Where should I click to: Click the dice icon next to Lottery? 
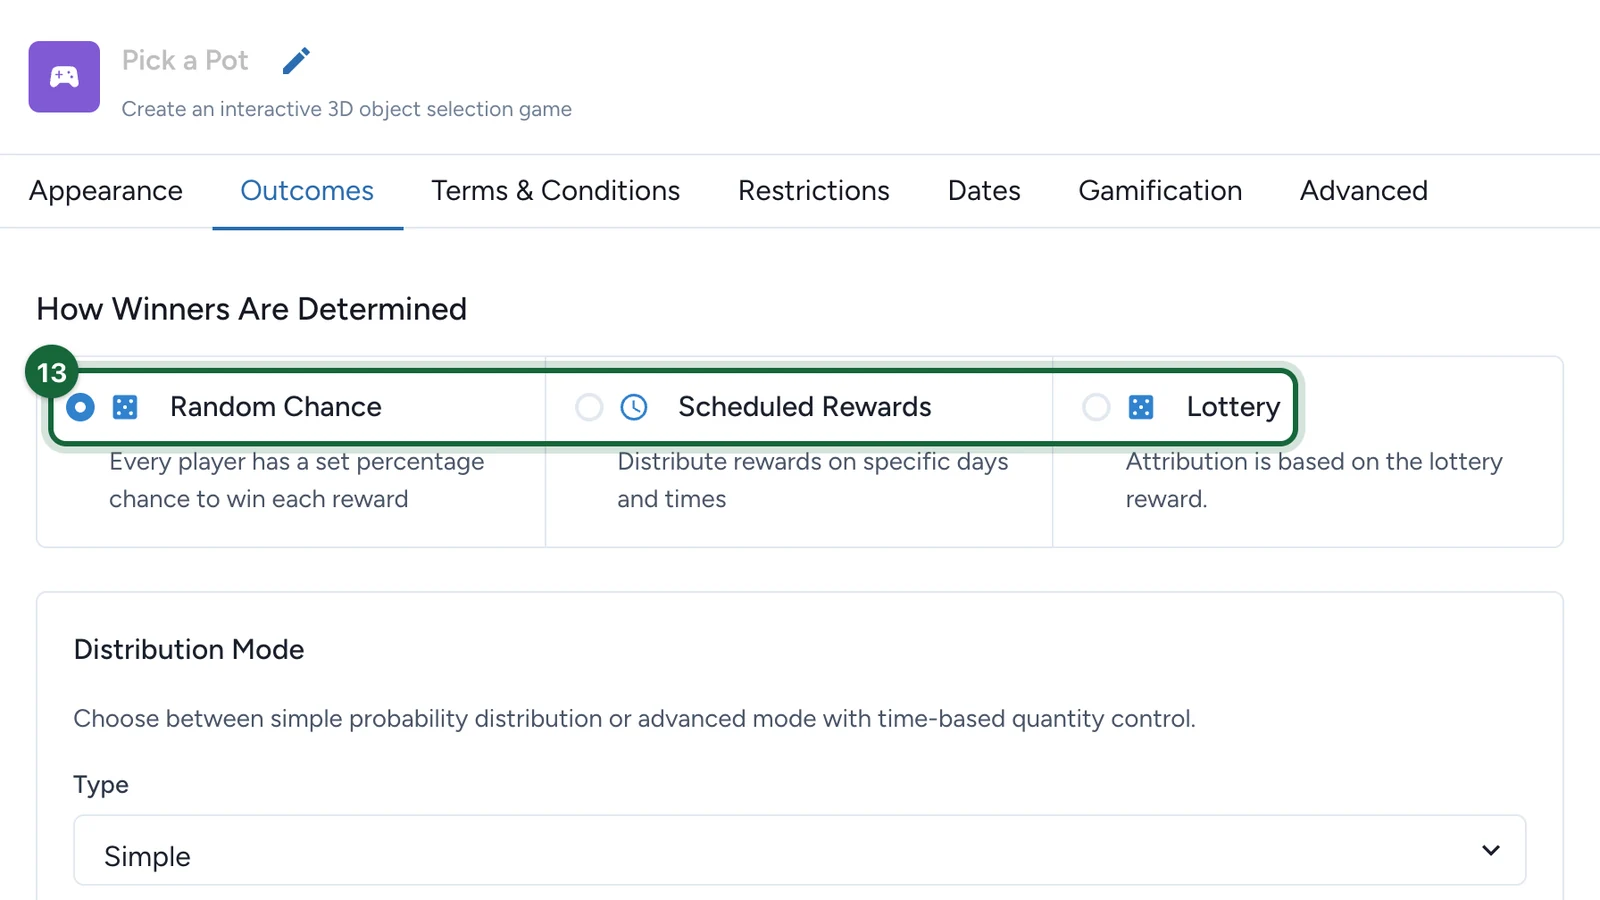click(x=1141, y=407)
